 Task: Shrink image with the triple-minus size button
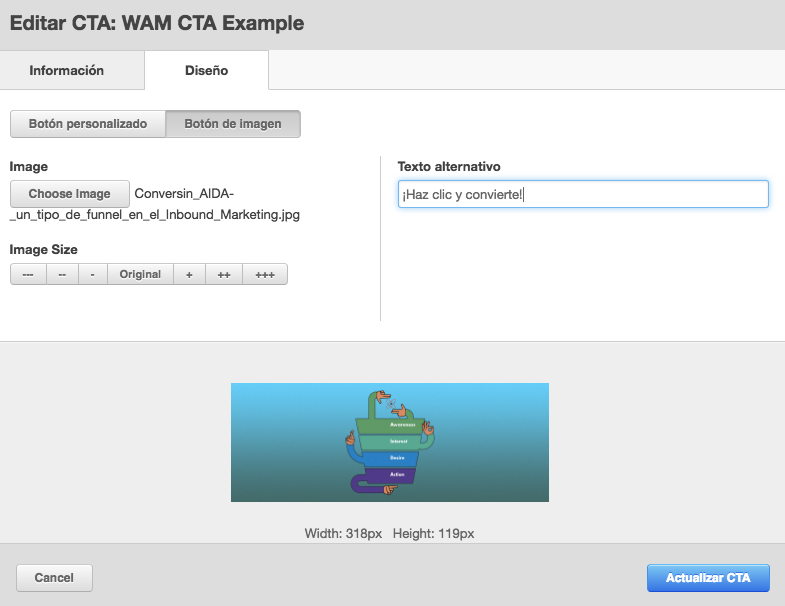point(28,274)
